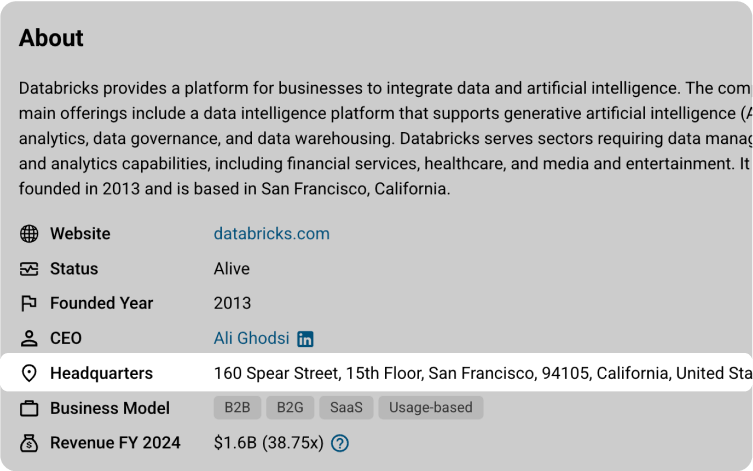This screenshot has width=753, height=471.
Task: Click the globe icon beside Website
Action: tap(29, 234)
